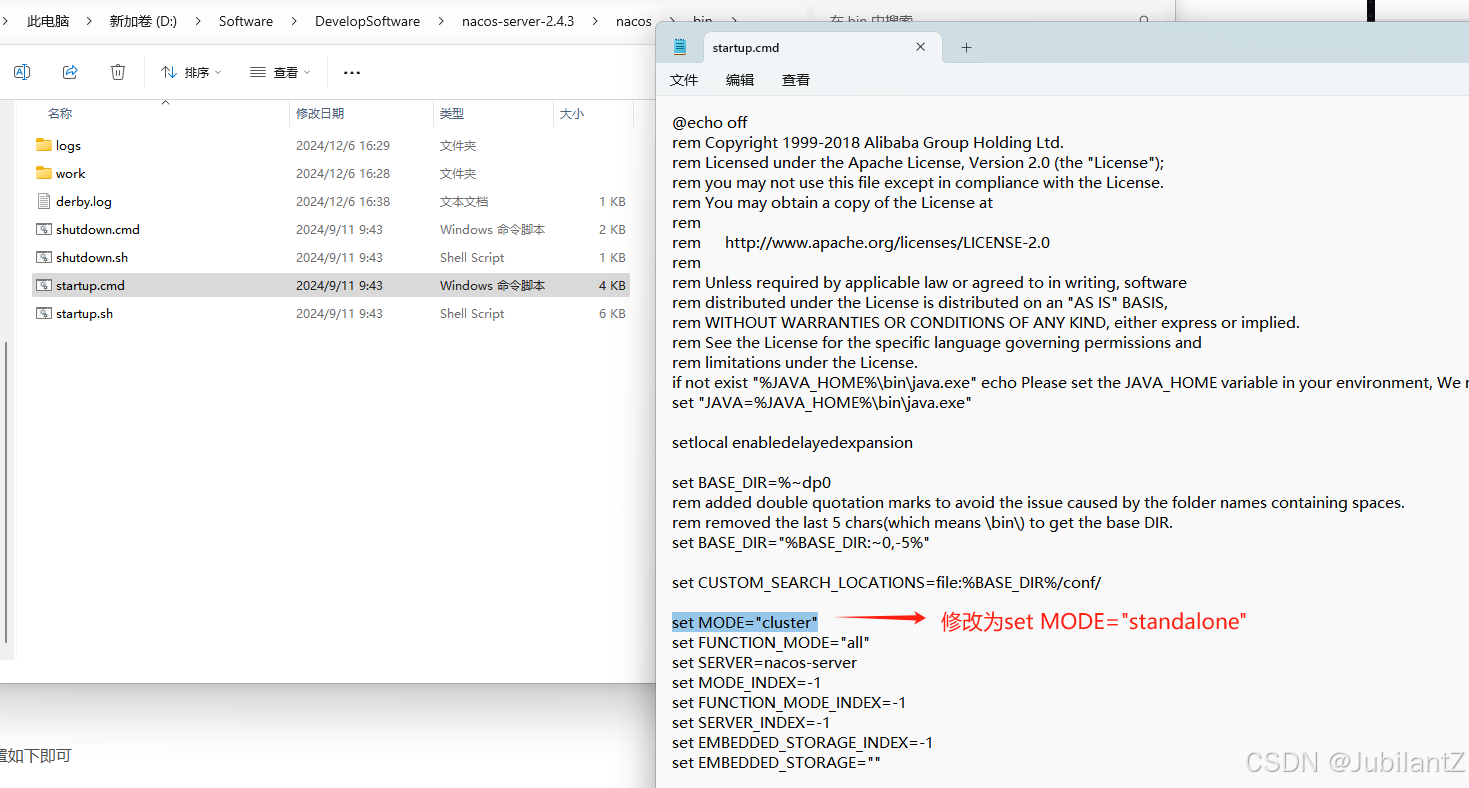Select the derby.log file icon

tap(43, 201)
